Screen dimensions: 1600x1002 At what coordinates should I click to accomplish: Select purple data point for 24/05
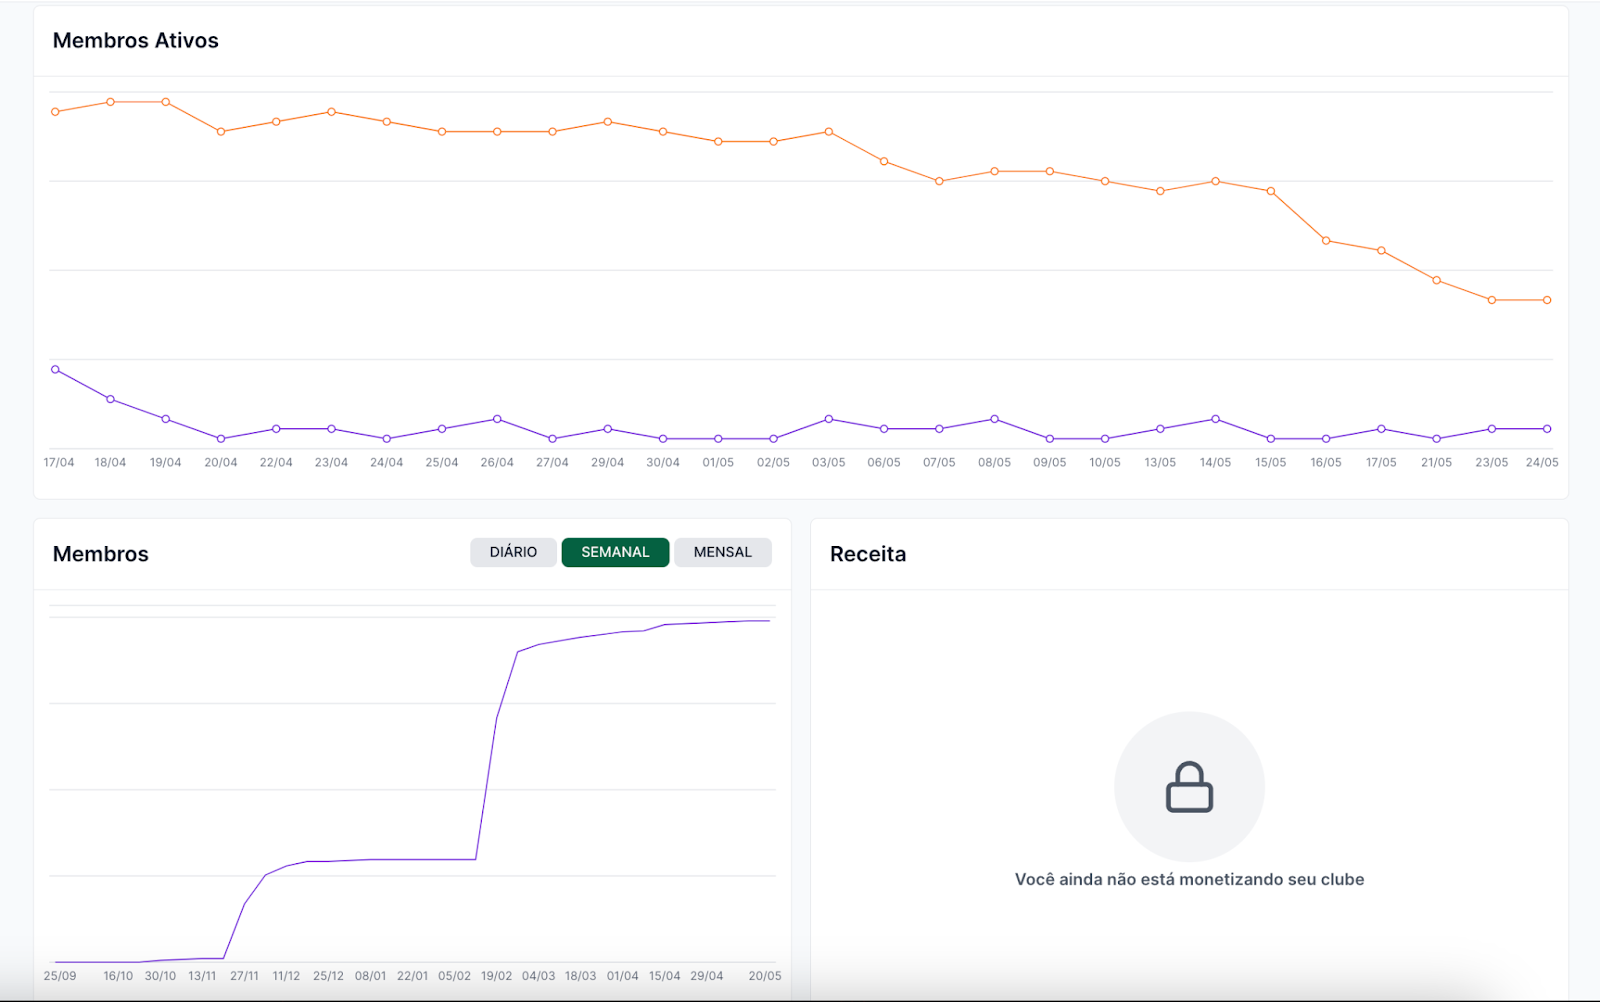(1547, 429)
